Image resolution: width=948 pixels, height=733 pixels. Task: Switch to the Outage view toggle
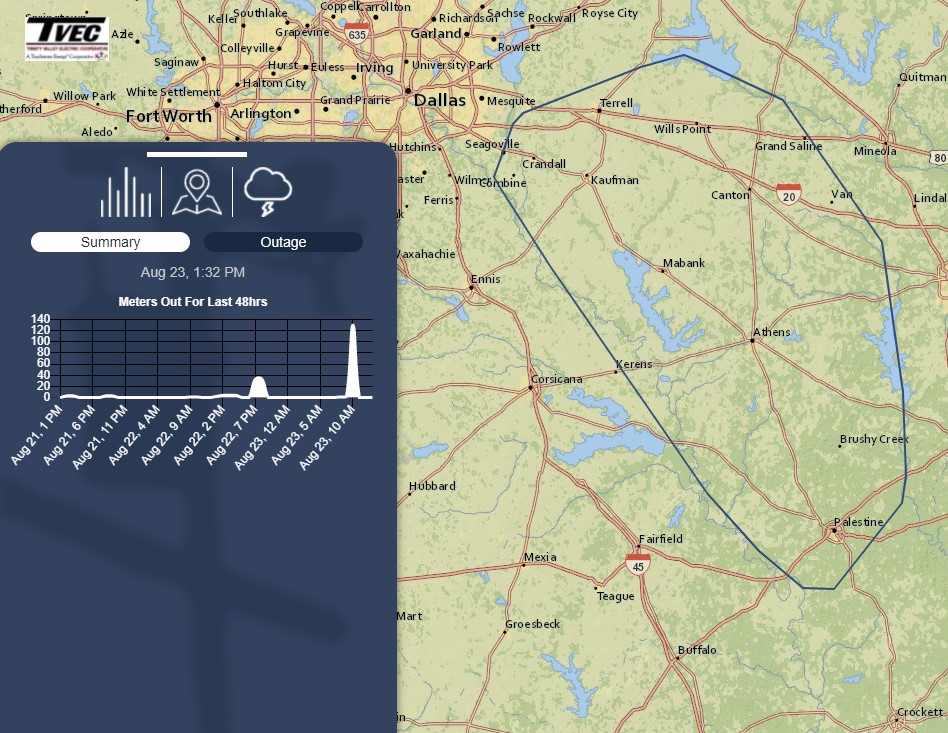[x=283, y=242]
